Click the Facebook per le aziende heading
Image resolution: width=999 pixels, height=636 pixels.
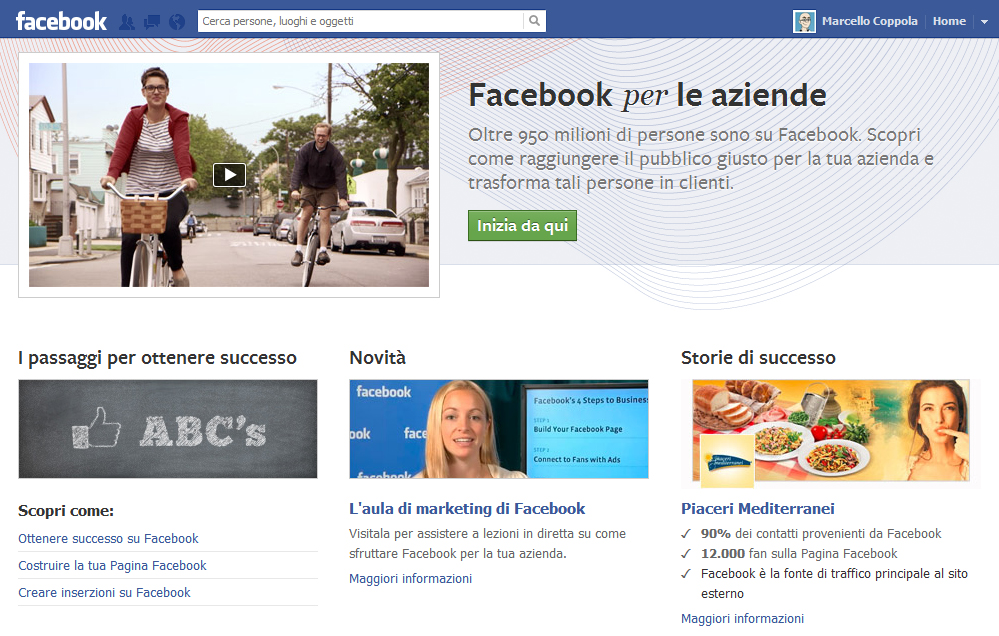coord(647,96)
